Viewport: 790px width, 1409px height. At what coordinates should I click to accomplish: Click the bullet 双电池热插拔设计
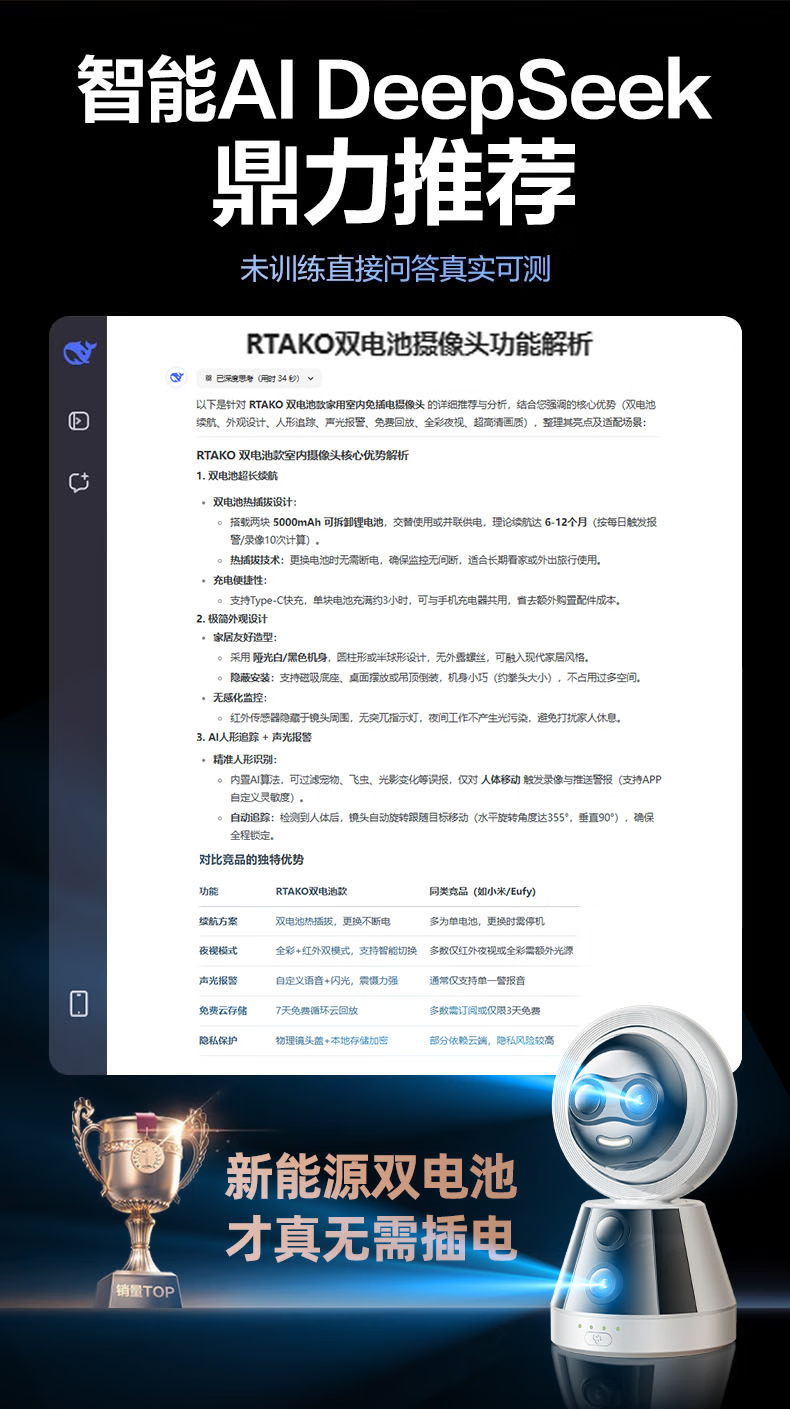click(x=254, y=502)
